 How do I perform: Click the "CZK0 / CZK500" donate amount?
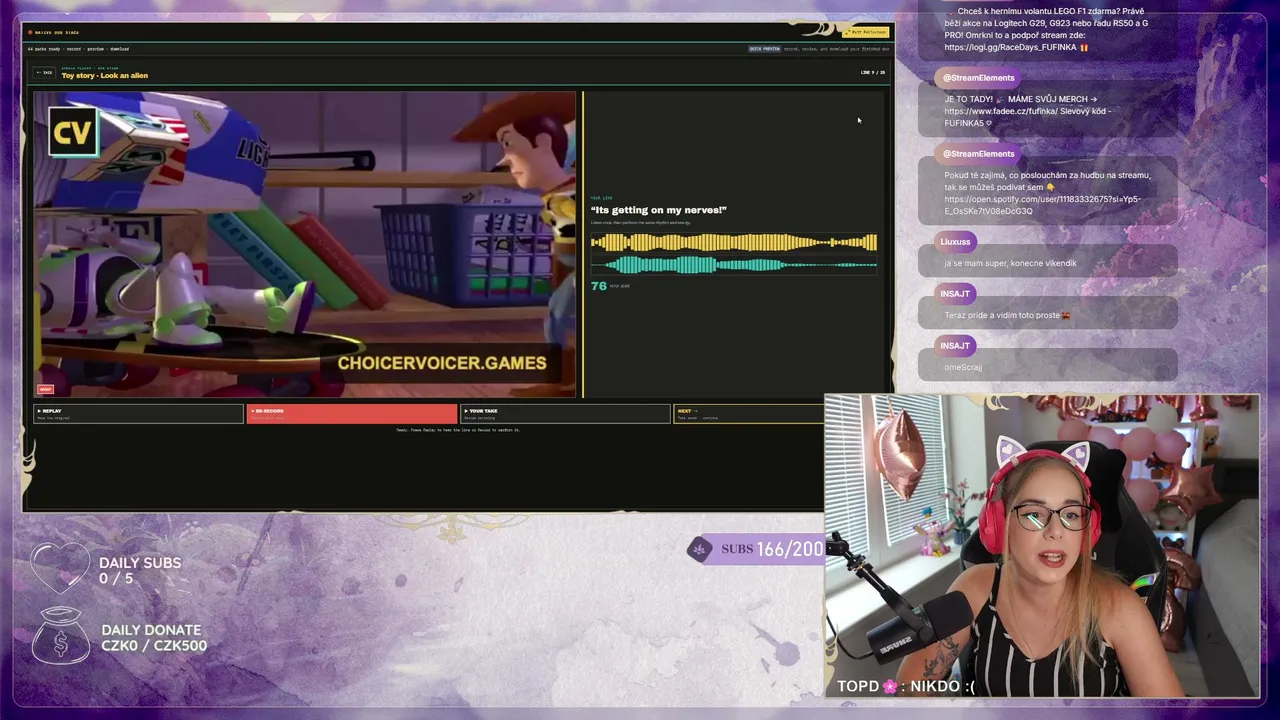[x=154, y=645]
